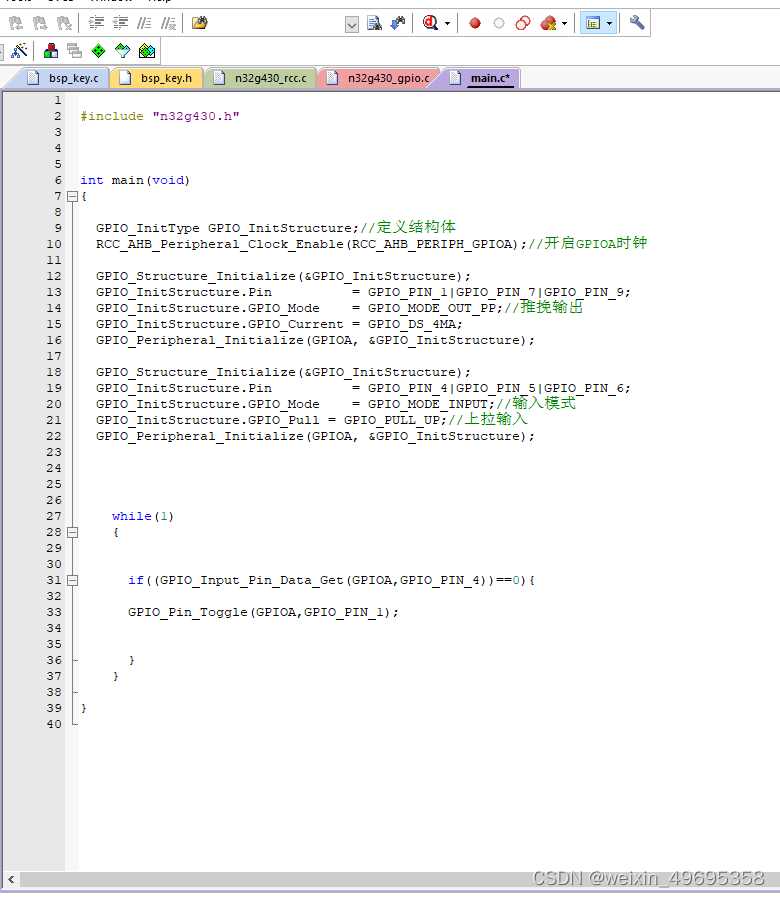Click the horizontal scrollbar left arrow
Screen dimensions: 780x897
click(11, 879)
